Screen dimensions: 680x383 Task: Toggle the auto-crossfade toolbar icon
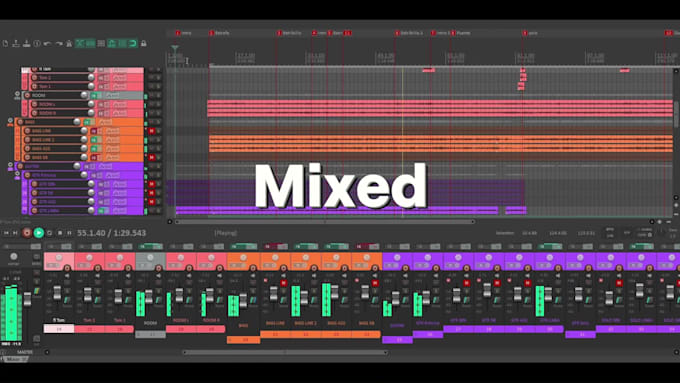coord(80,43)
